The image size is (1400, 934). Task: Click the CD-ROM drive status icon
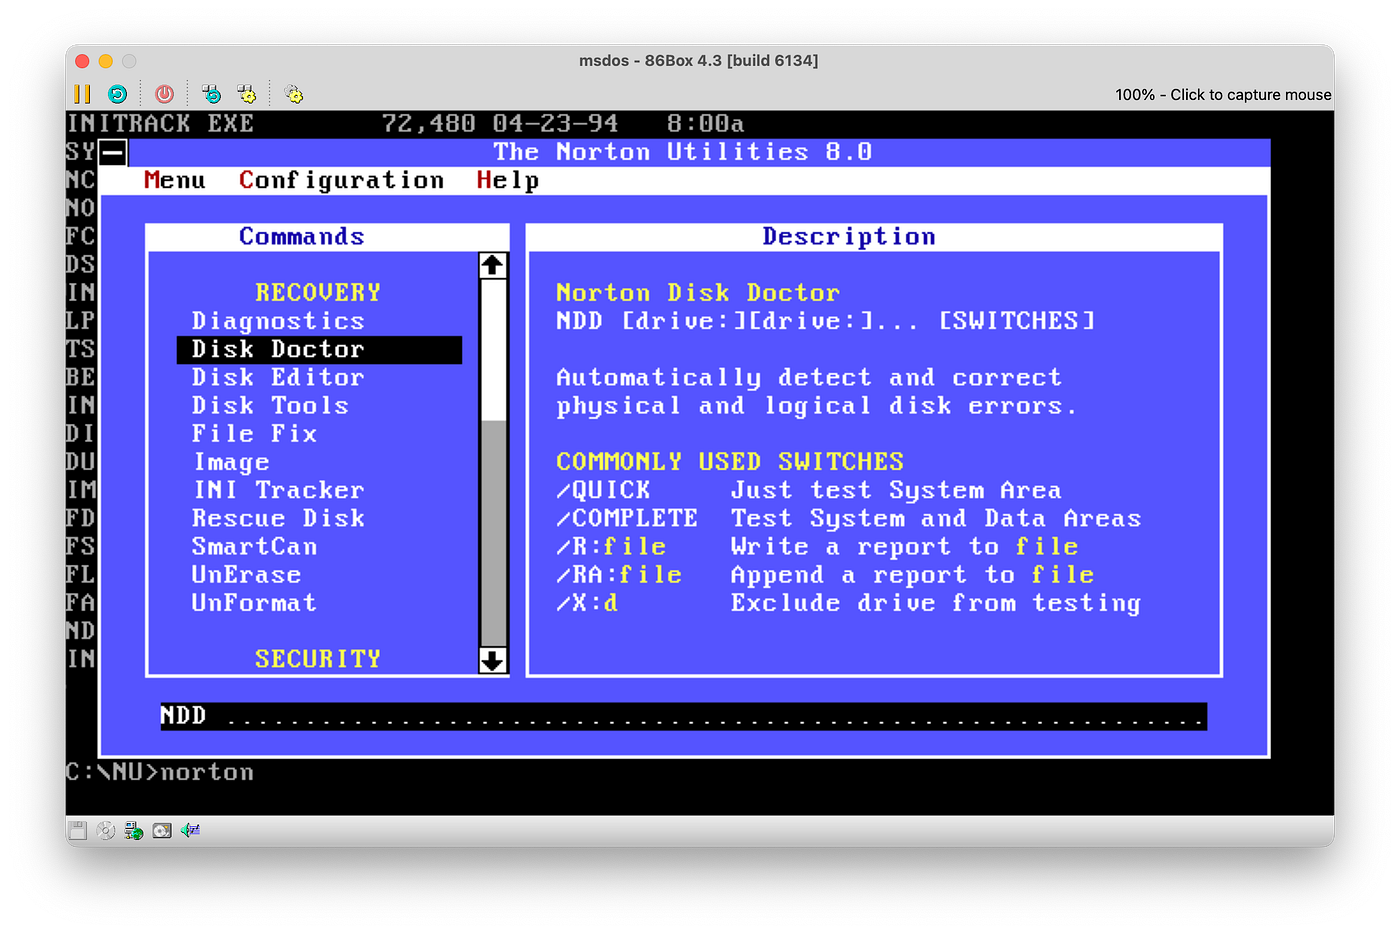click(x=105, y=830)
